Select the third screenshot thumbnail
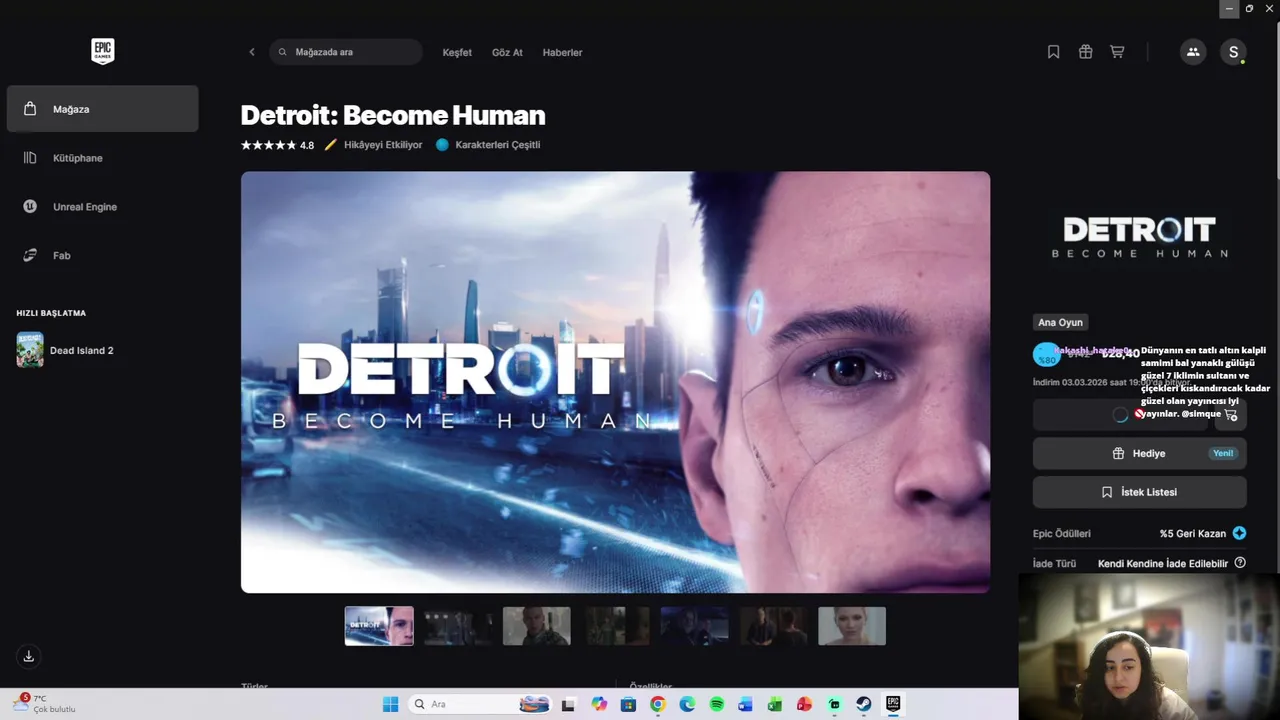Screen dimensions: 1280x720 click(537, 626)
